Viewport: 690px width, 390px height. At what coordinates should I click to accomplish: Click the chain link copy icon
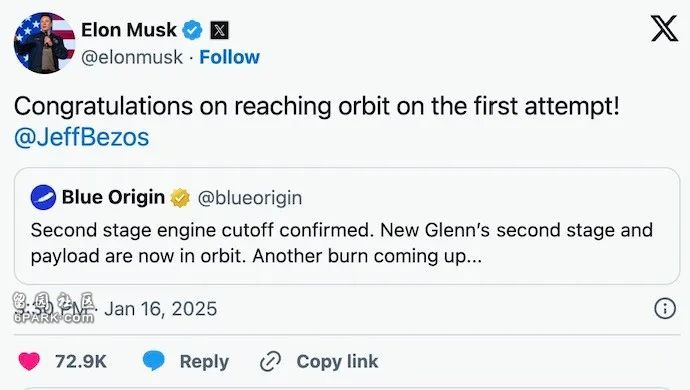(x=270, y=361)
